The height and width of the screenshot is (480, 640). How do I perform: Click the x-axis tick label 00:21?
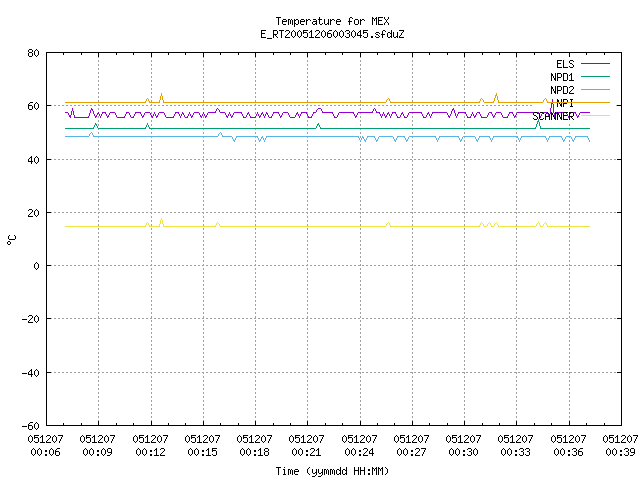(x=307, y=452)
